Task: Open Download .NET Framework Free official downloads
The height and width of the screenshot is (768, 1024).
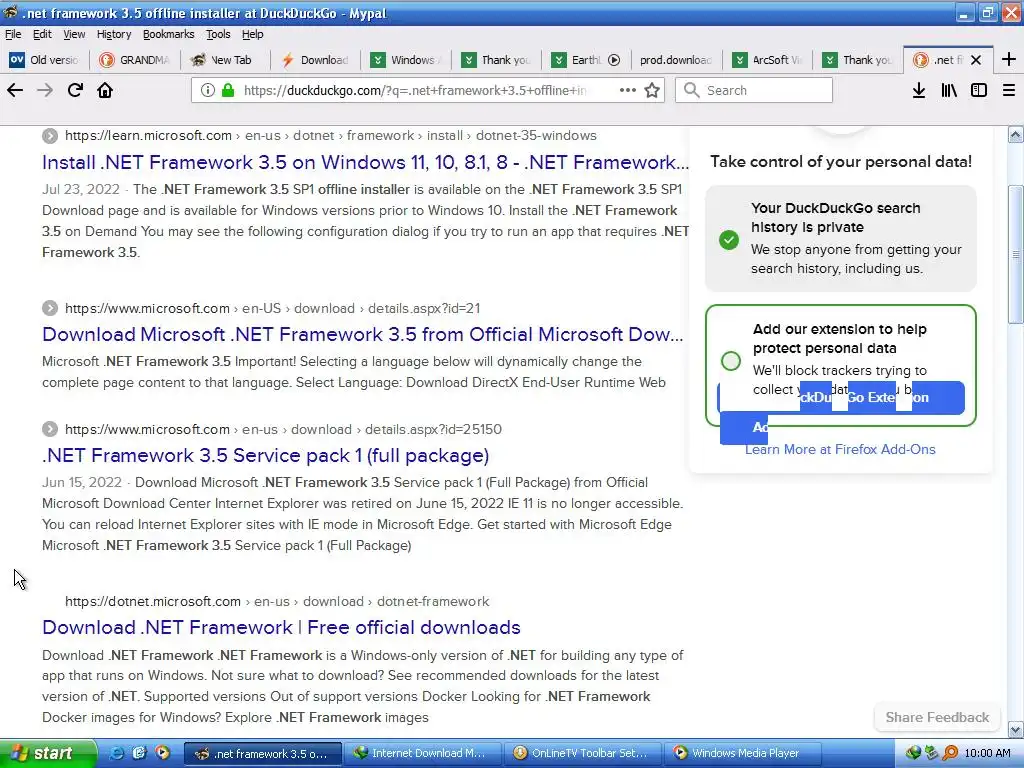Action: pos(281,628)
